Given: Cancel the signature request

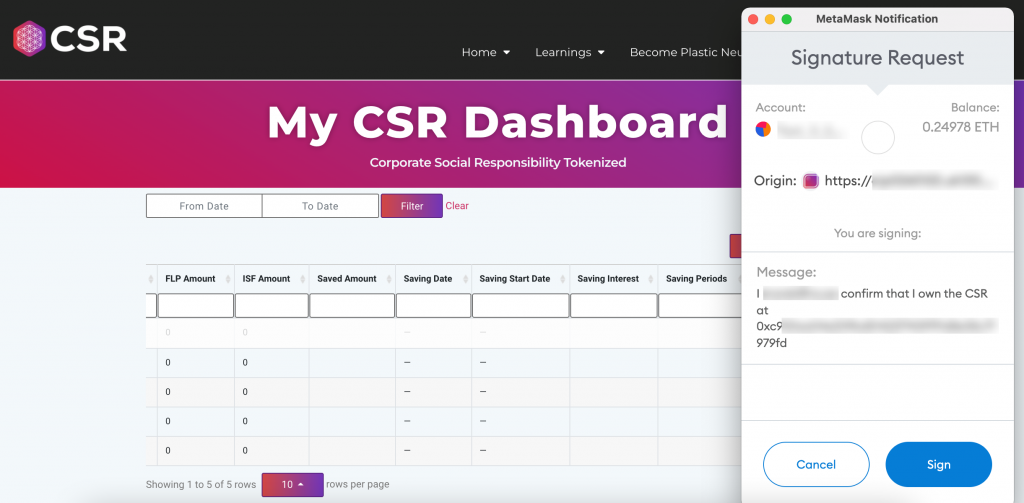Looking at the screenshot, I should 816,464.
